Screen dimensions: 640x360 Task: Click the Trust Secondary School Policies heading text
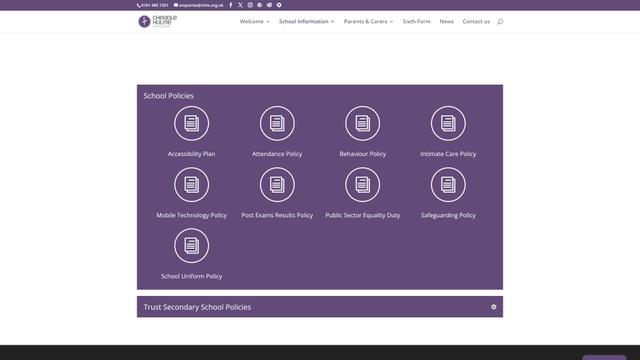tap(197, 307)
